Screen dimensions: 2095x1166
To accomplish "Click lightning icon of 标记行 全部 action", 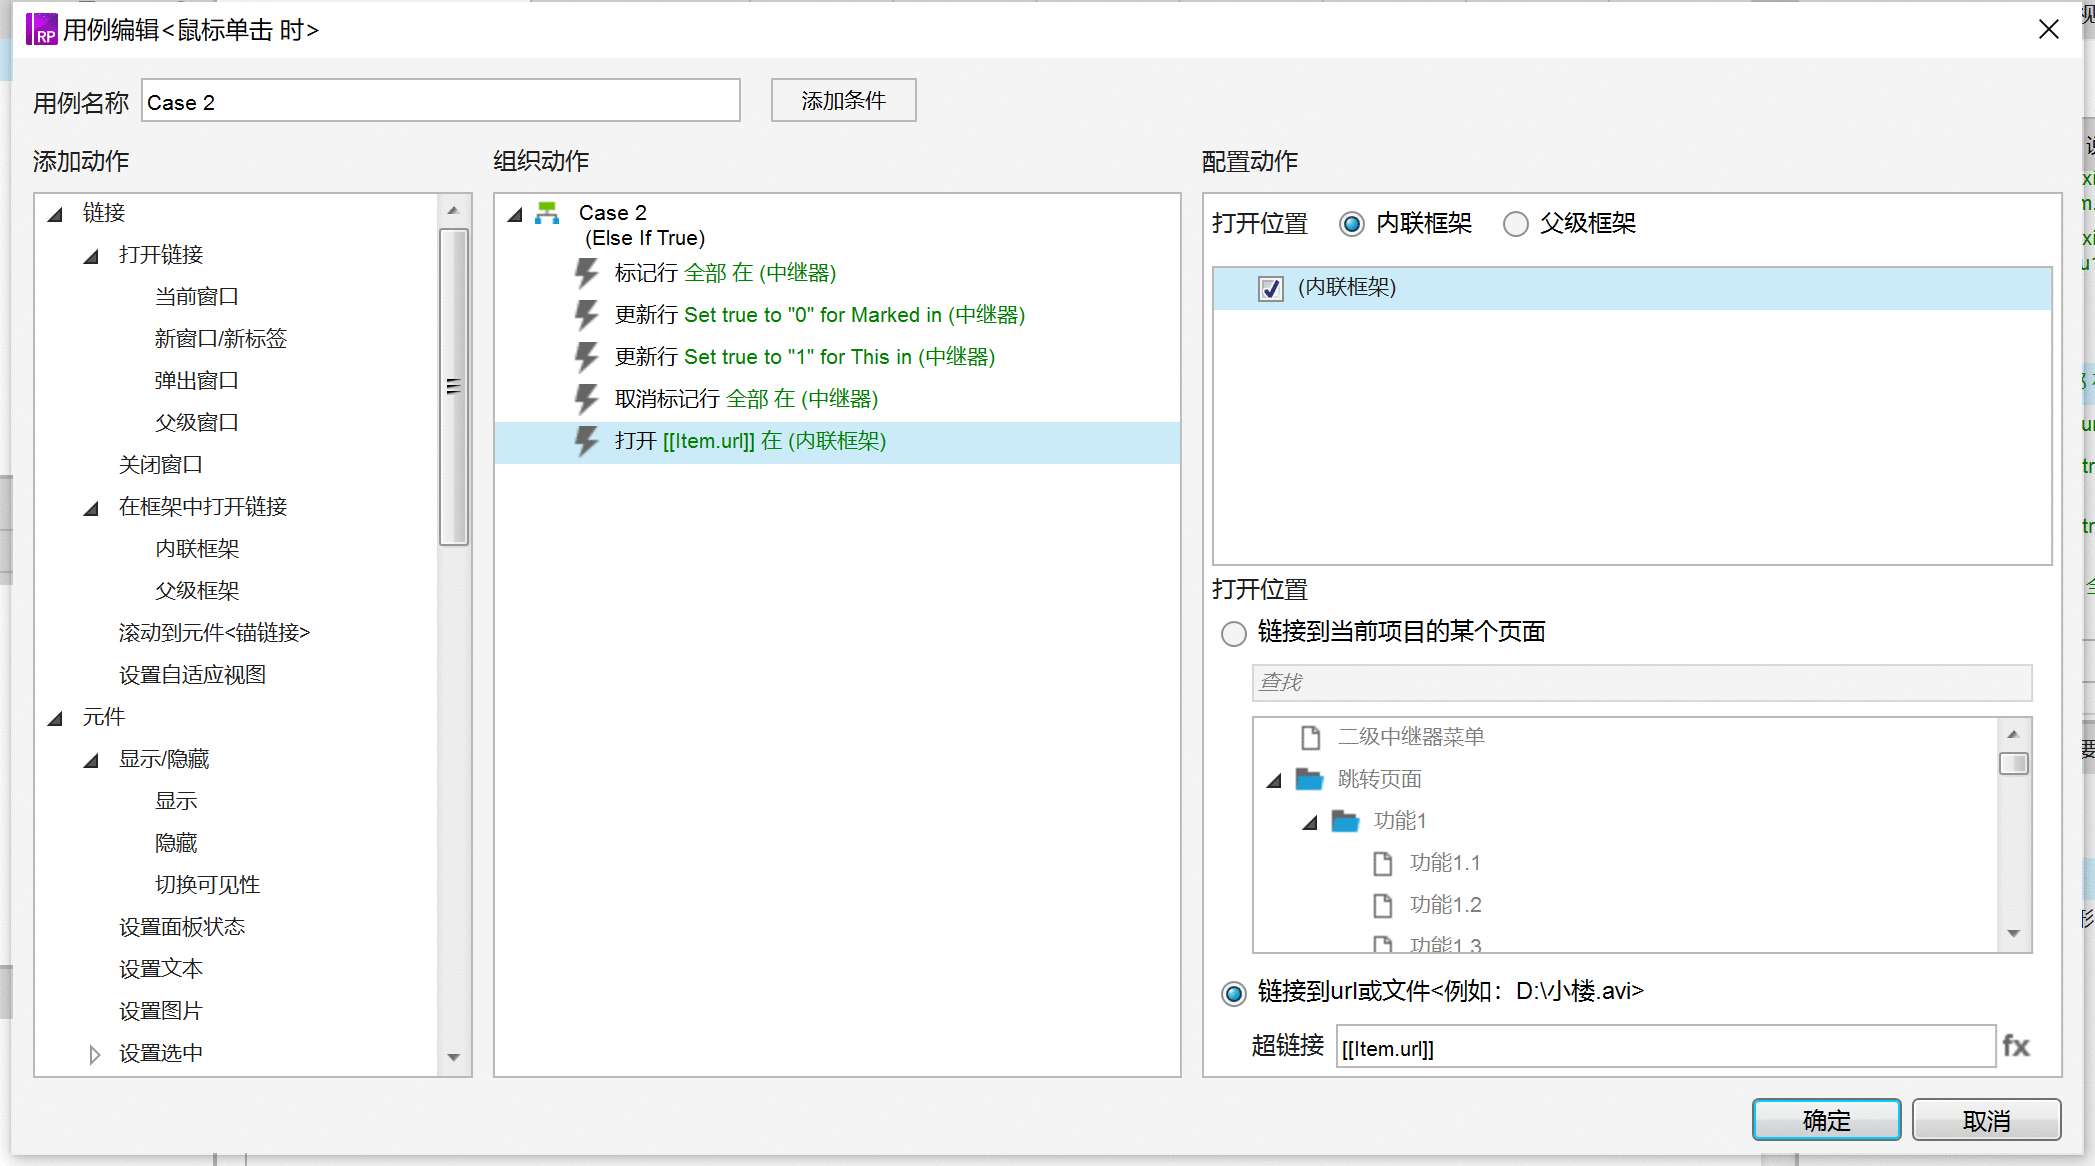I will point(587,273).
